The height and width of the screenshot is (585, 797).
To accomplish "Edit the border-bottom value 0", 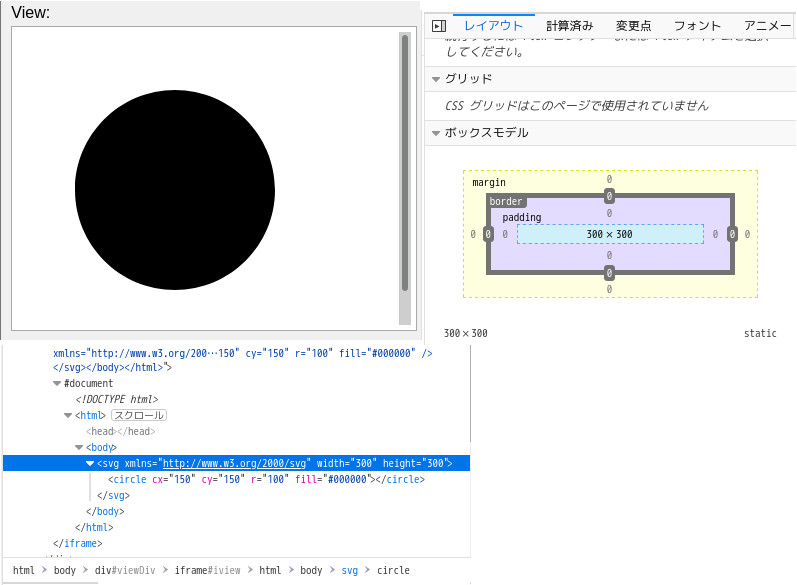I will pos(609,273).
